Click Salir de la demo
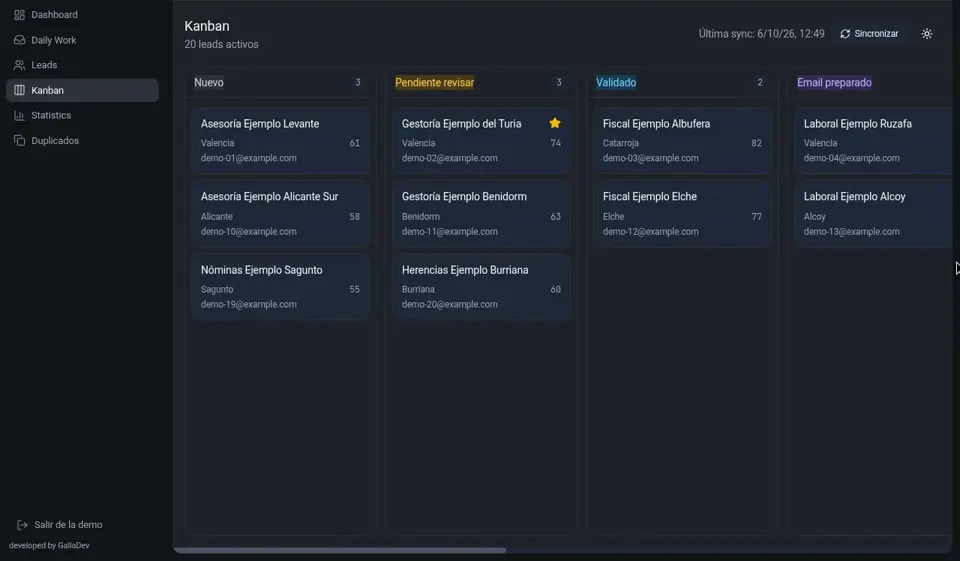This screenshot has height=561, width=960. (x=60, y=525)
